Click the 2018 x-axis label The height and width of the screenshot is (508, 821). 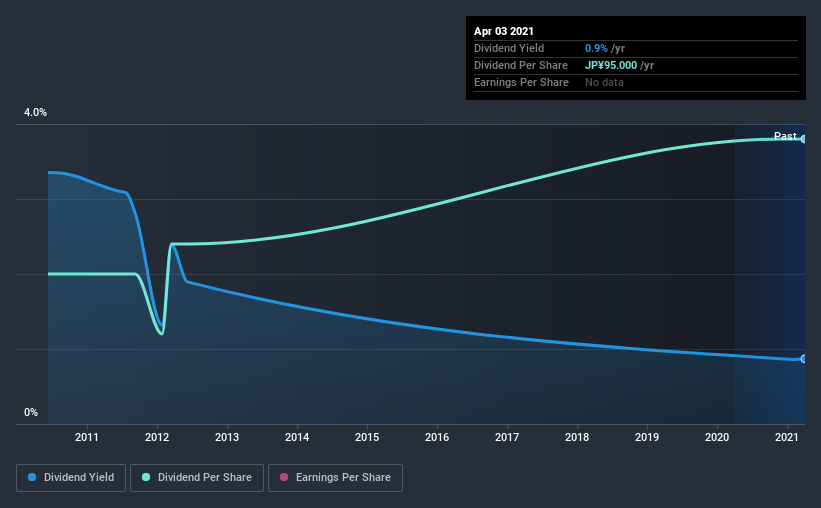pyautogui.click(x=577, y=437)
